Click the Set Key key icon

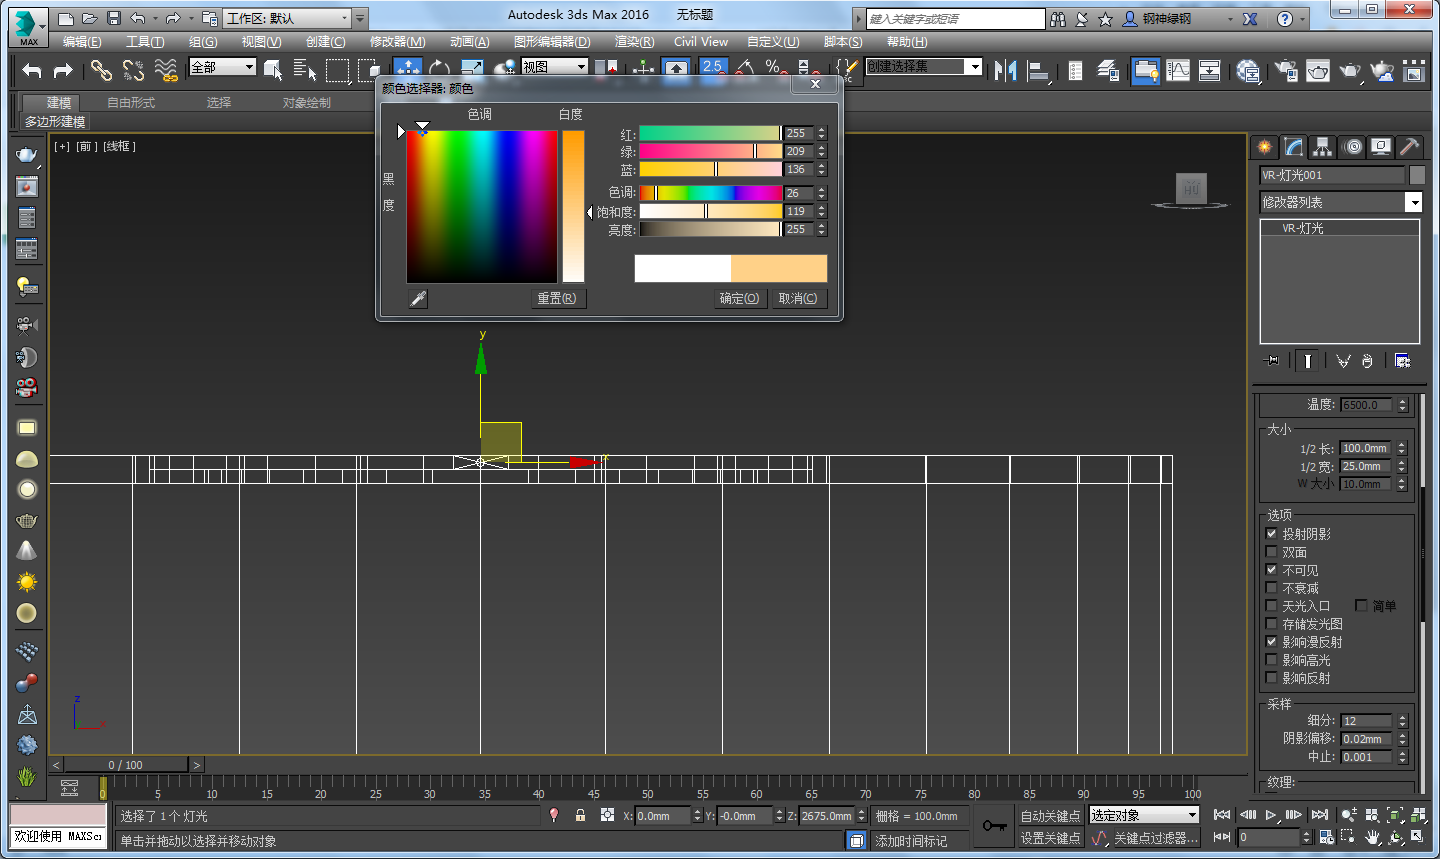point(993,826)
